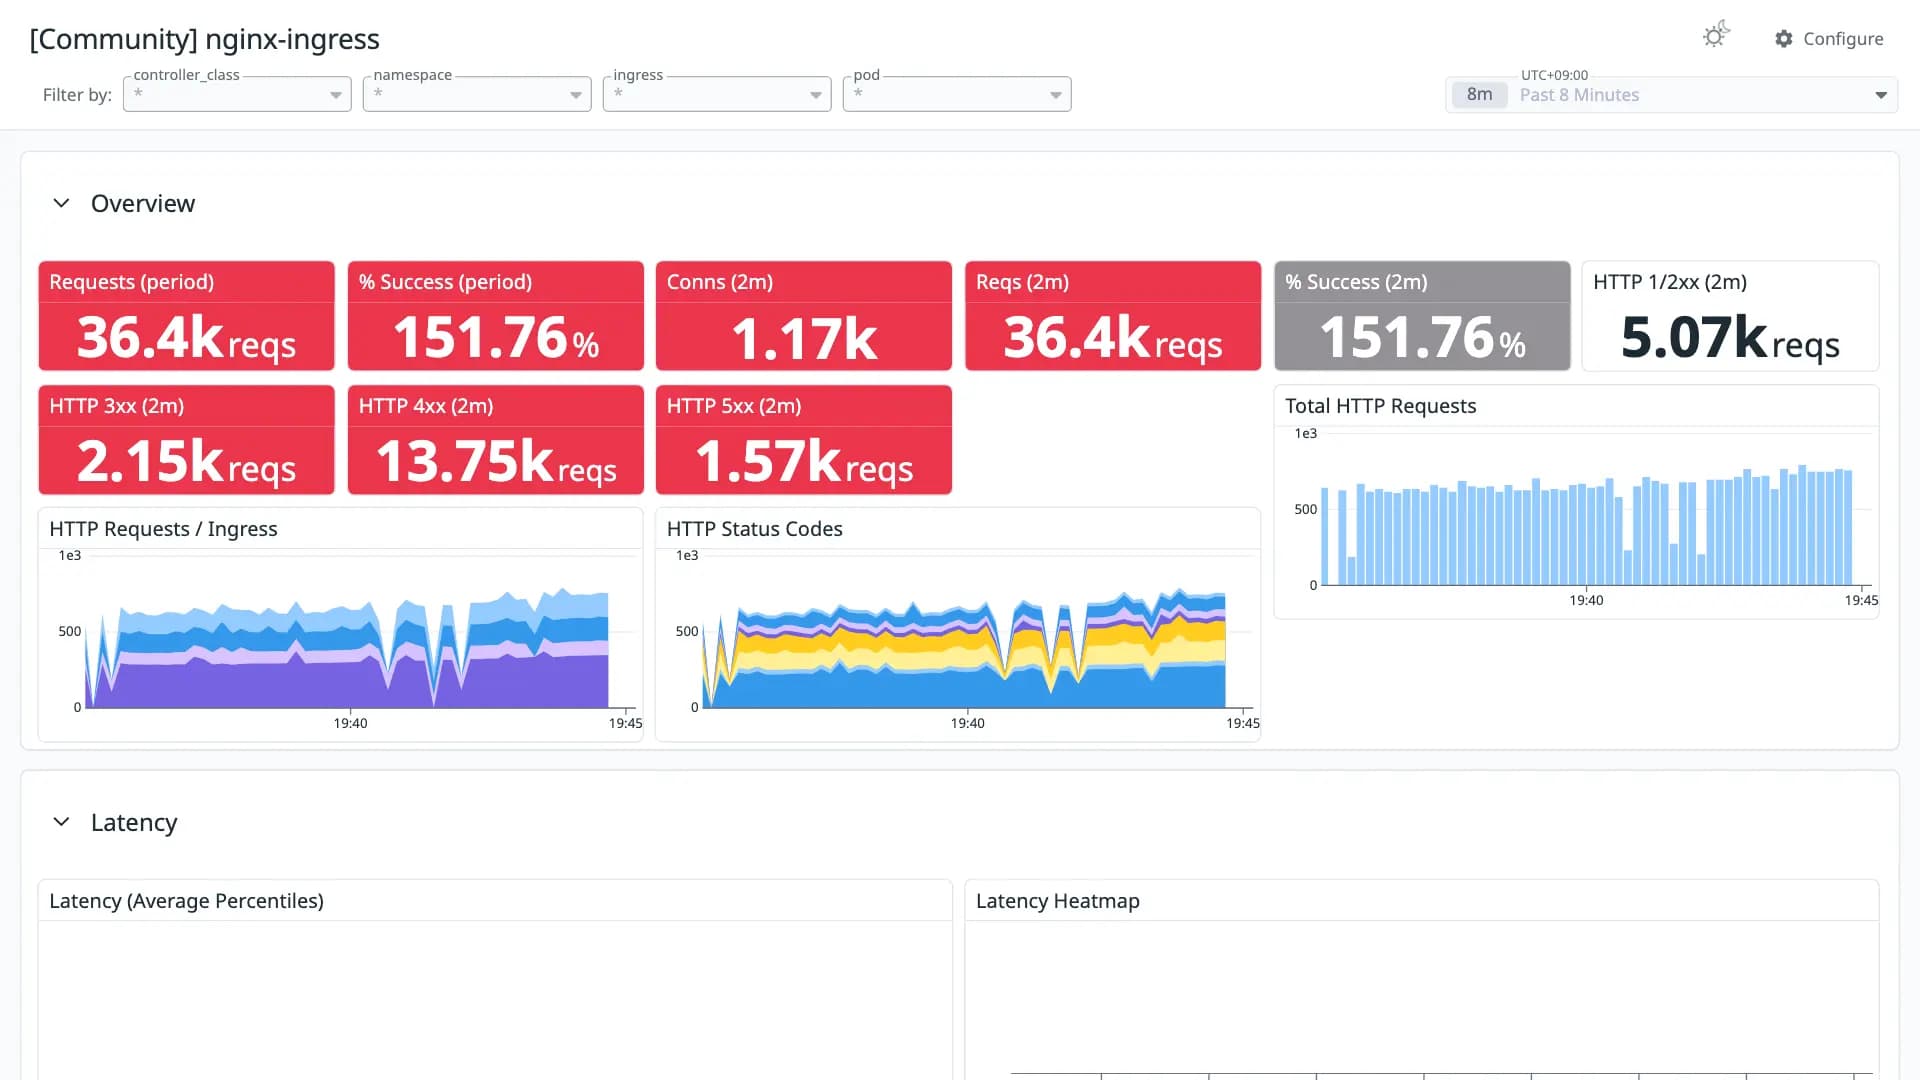
Task: Open the namespace filter dropdown
Action: pos(477,94)
